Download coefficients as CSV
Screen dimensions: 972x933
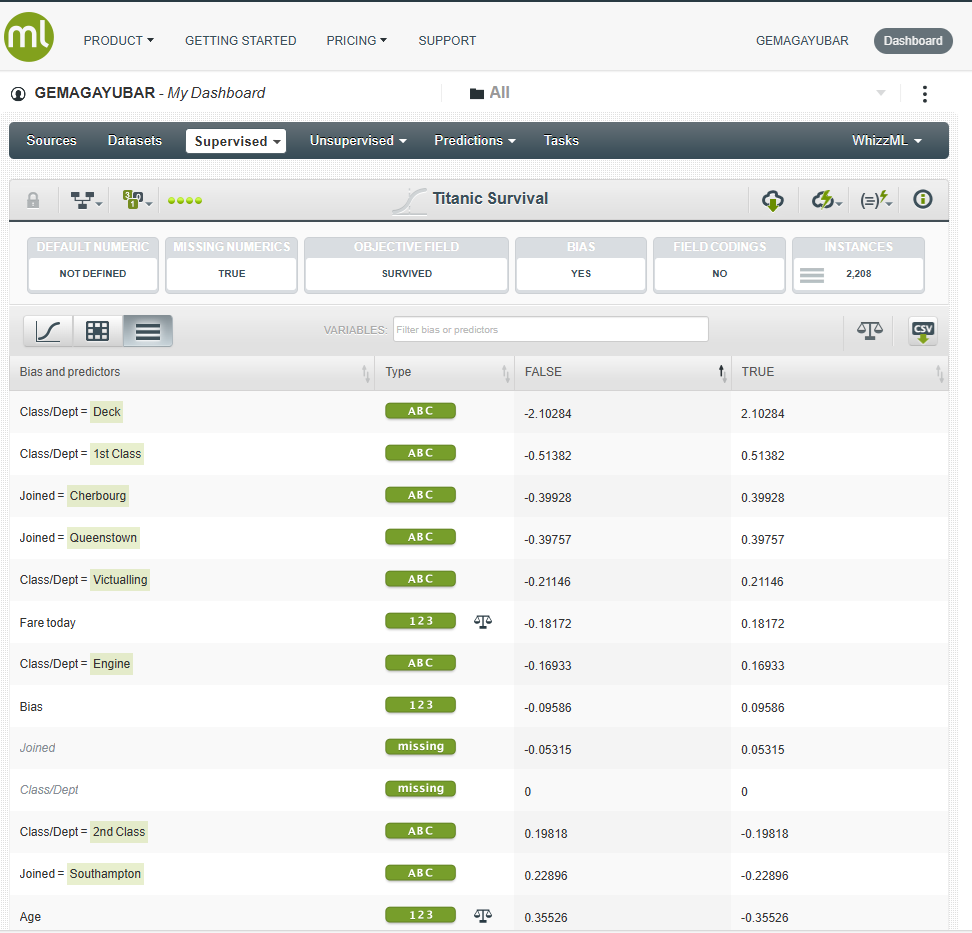(922, 331)
